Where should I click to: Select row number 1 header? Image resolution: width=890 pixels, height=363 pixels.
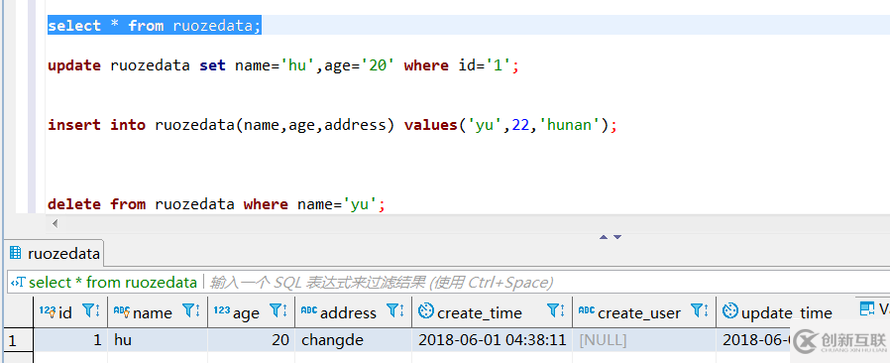click(x=18, y=340)
